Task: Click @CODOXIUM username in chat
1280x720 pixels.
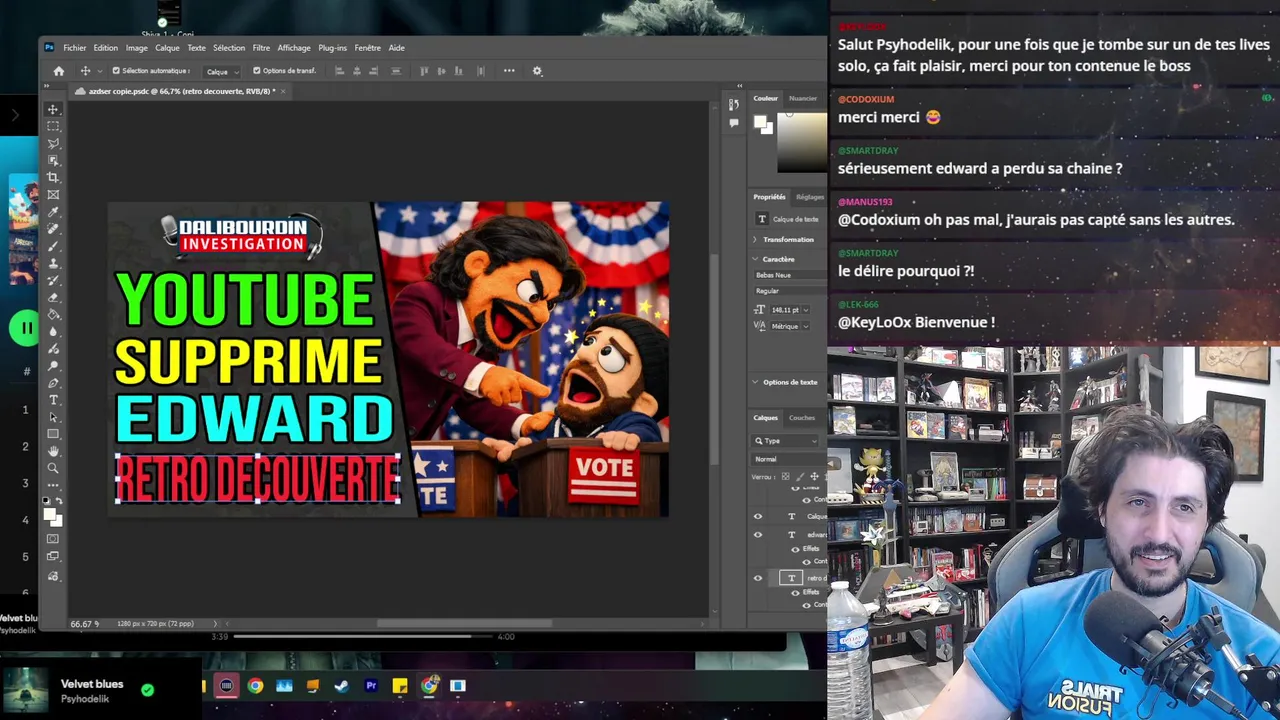Action: 866,99
